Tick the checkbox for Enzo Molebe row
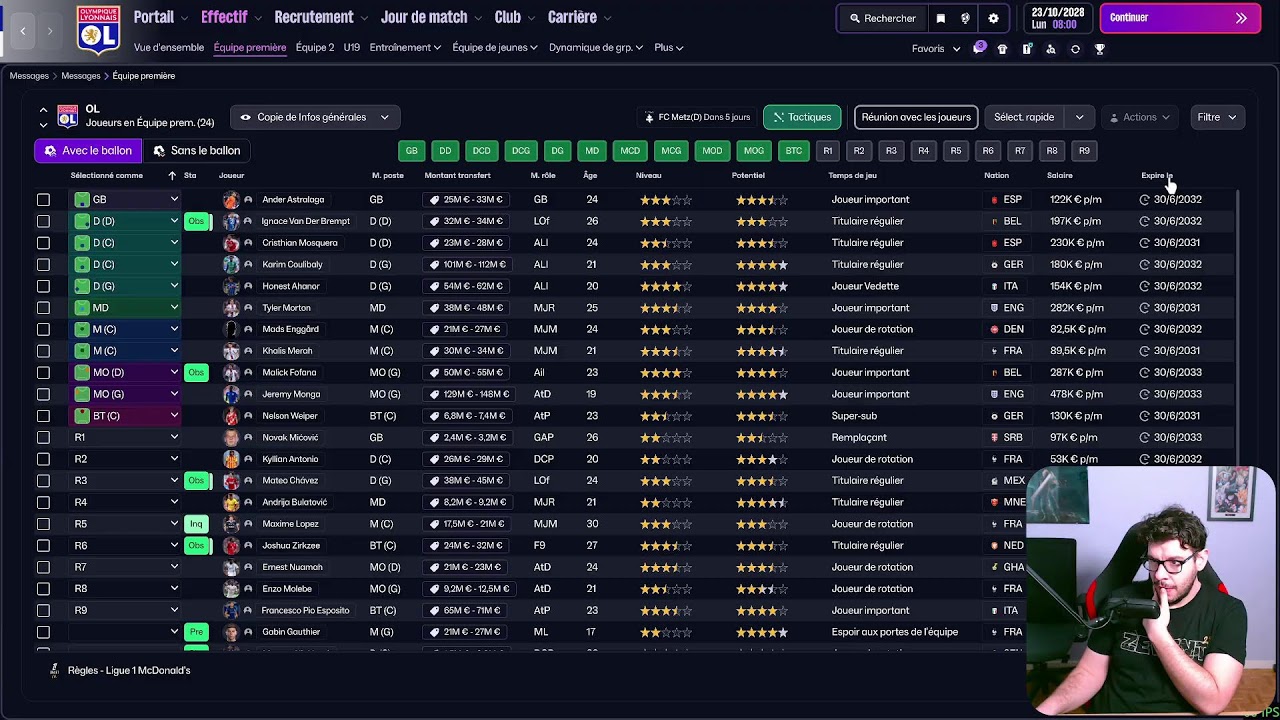 43,589
